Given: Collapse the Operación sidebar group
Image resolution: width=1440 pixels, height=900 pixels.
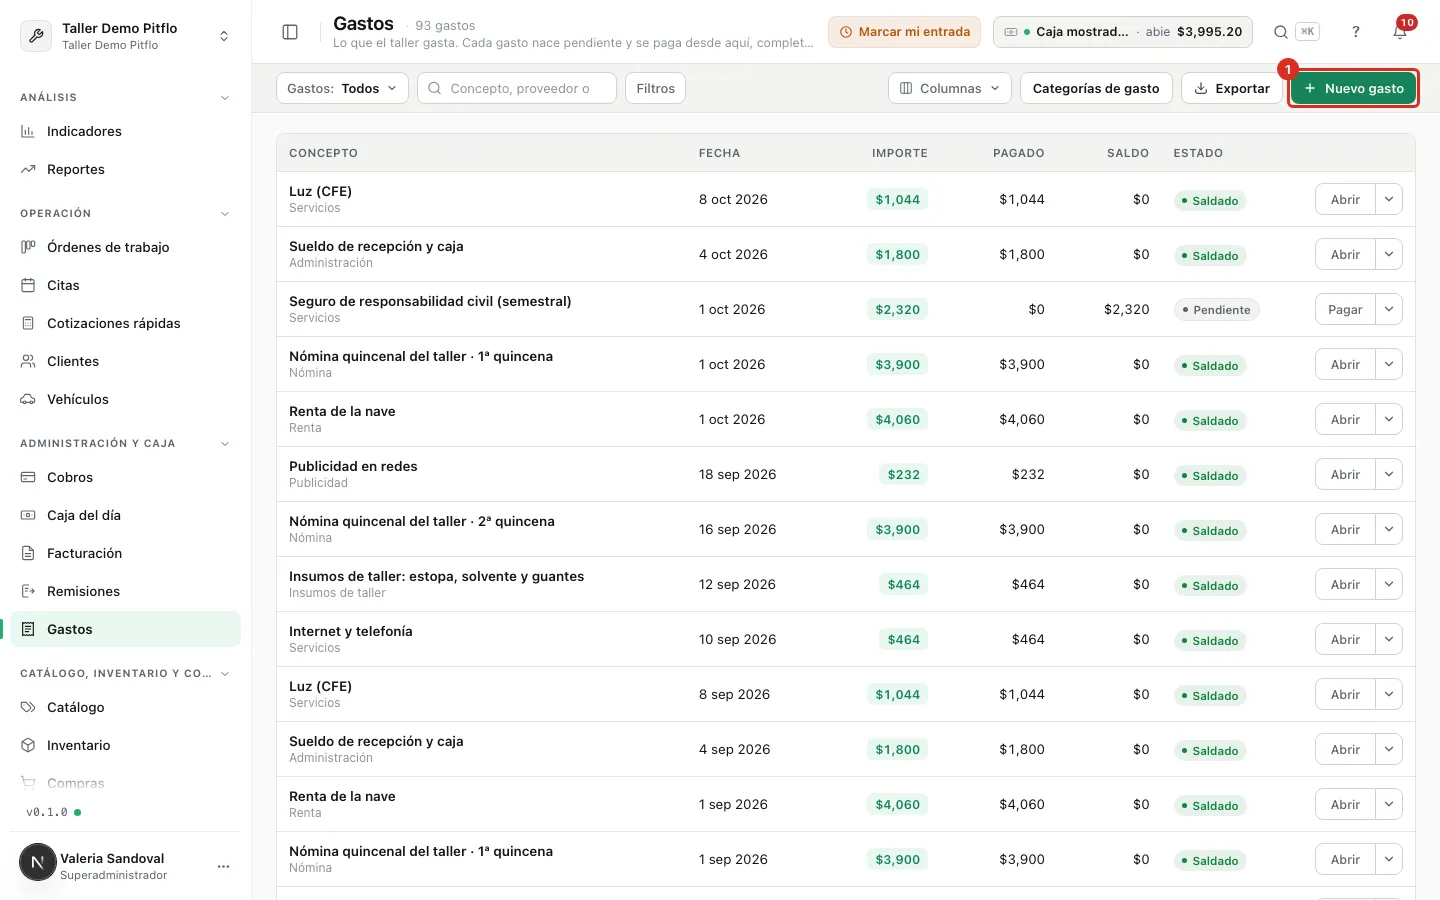Looking at the screenshot, I should 225,214.
